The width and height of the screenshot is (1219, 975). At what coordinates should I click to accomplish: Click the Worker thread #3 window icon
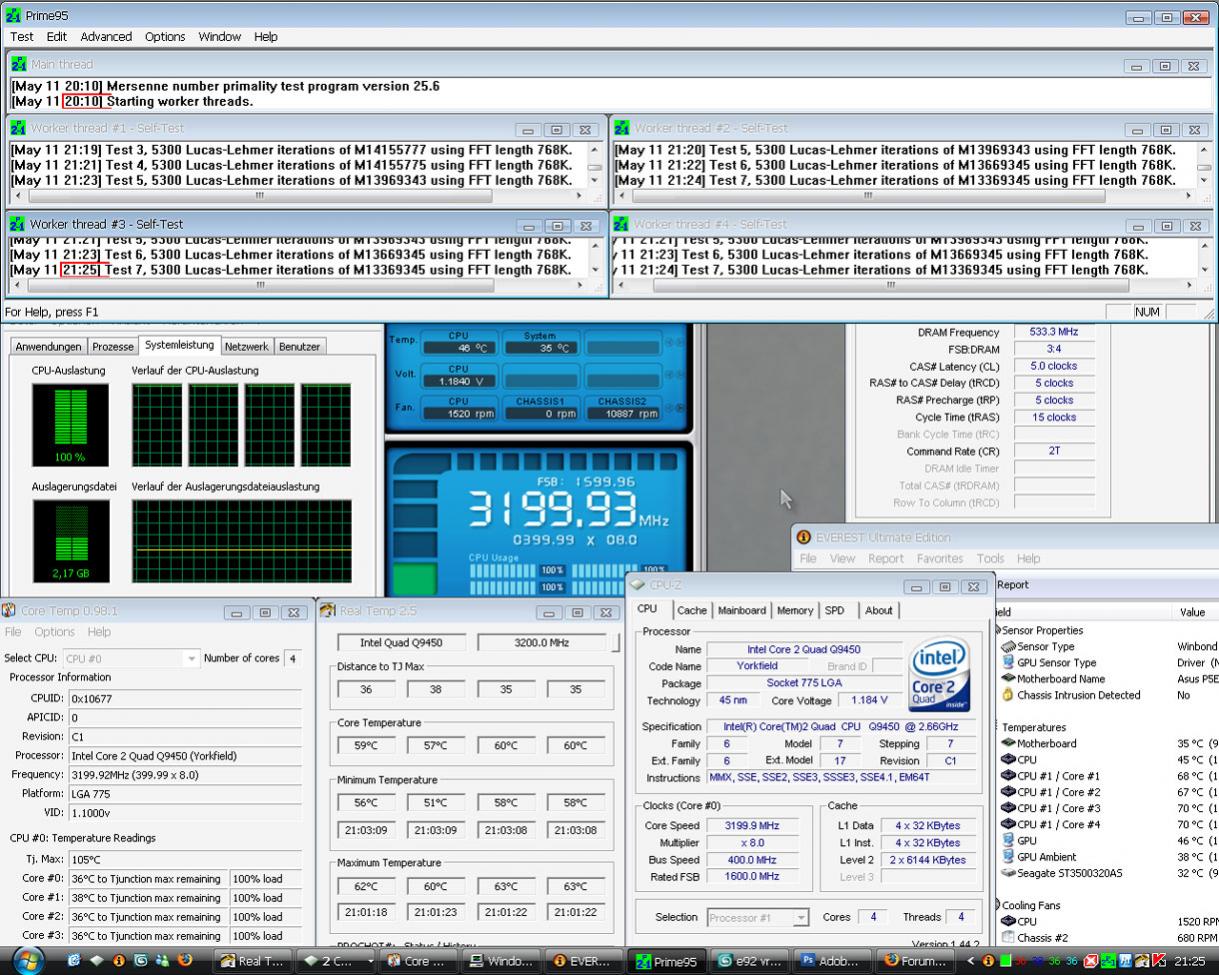18,224
